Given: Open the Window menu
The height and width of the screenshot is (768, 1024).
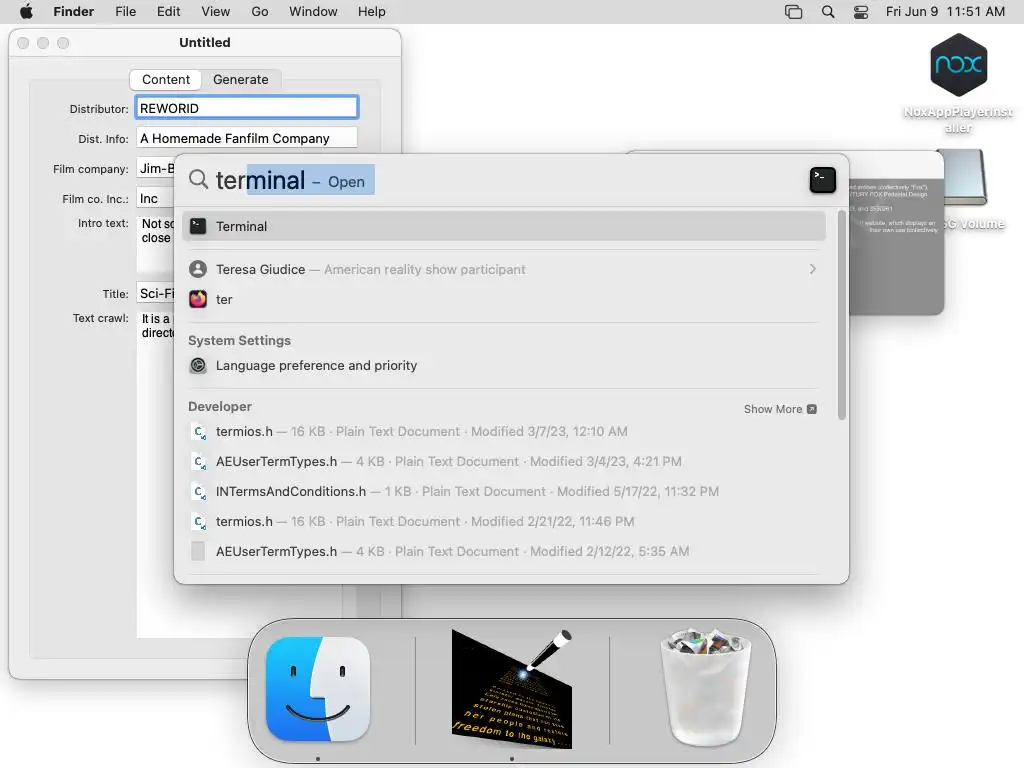Looking at the screenshot, I should tap(313, 12).
